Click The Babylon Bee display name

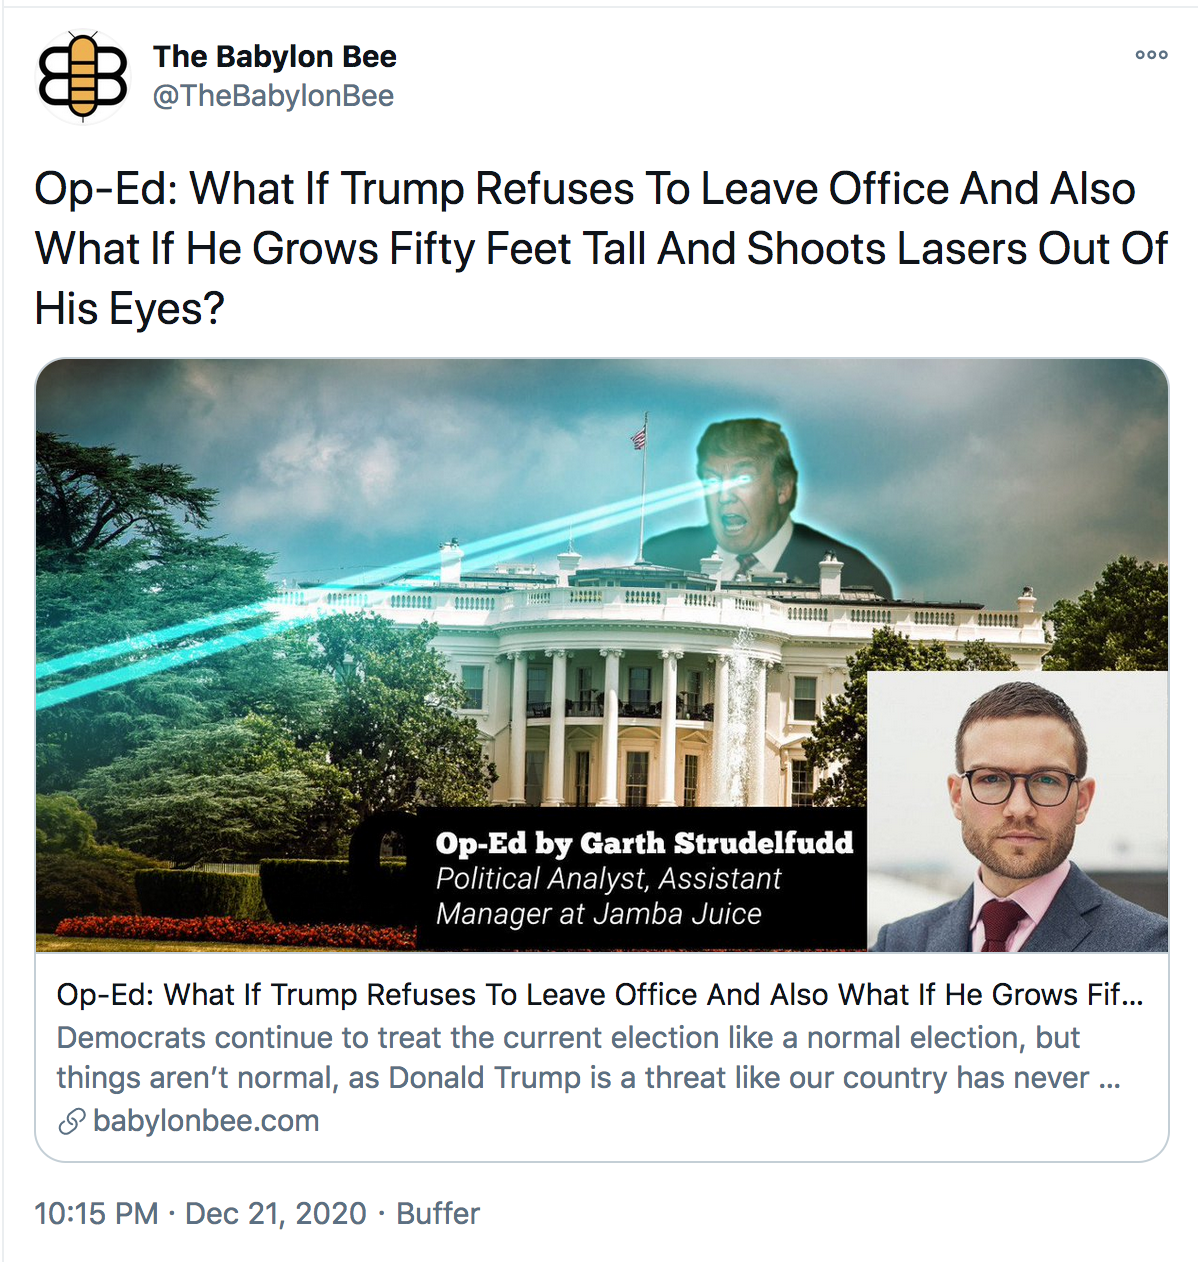pos(275,57)
